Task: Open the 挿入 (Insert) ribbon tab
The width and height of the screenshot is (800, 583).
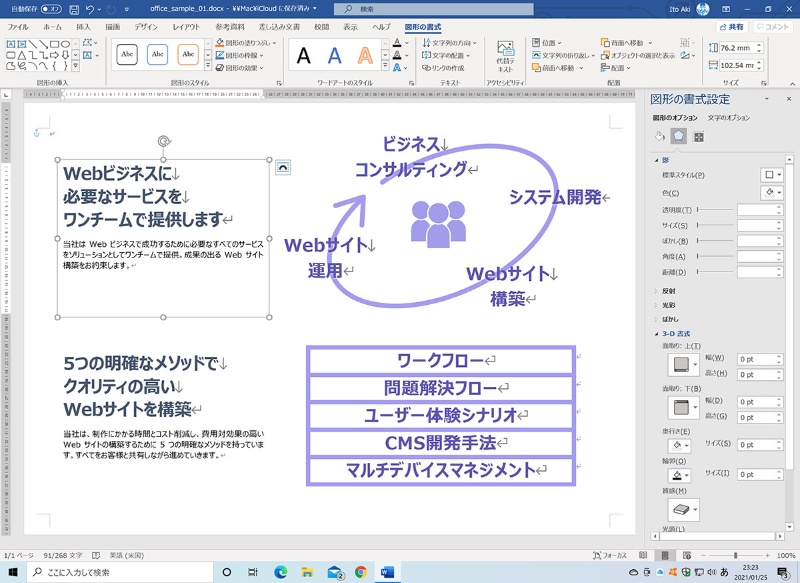Action: coord(83,27)
